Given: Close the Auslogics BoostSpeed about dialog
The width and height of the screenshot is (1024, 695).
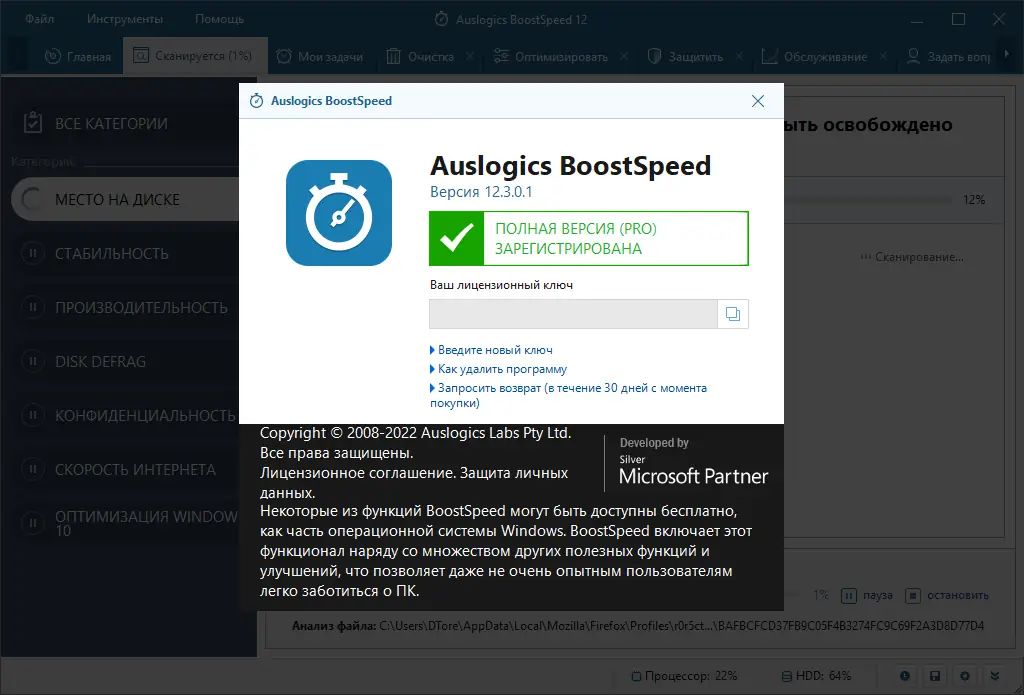Looking at the screenshot, I should coord(758,101).
